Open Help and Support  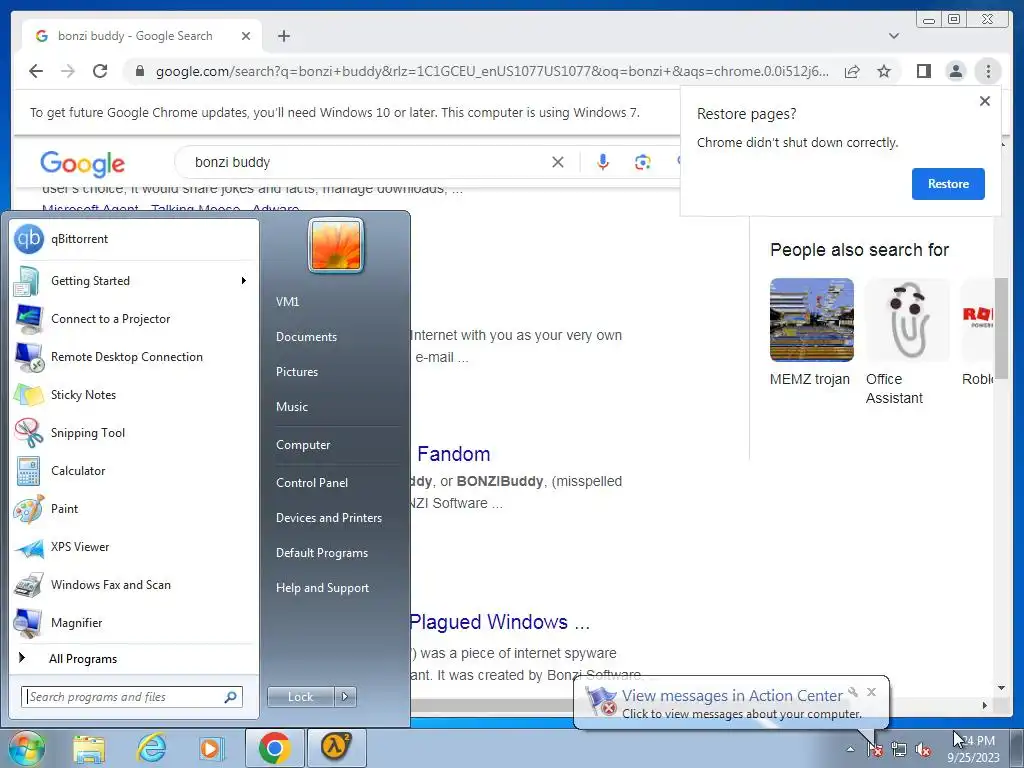coord(323,588)
